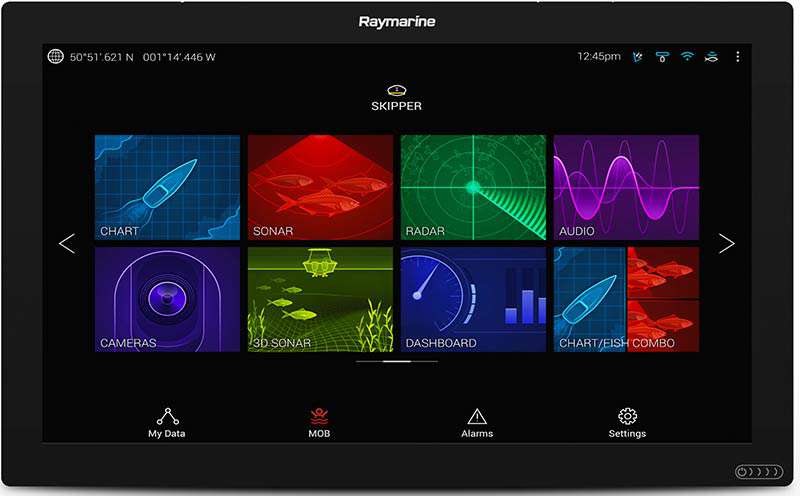Go to the next homescreen page
The height and width of the screenshot is (496, 800).
point(727,243)
